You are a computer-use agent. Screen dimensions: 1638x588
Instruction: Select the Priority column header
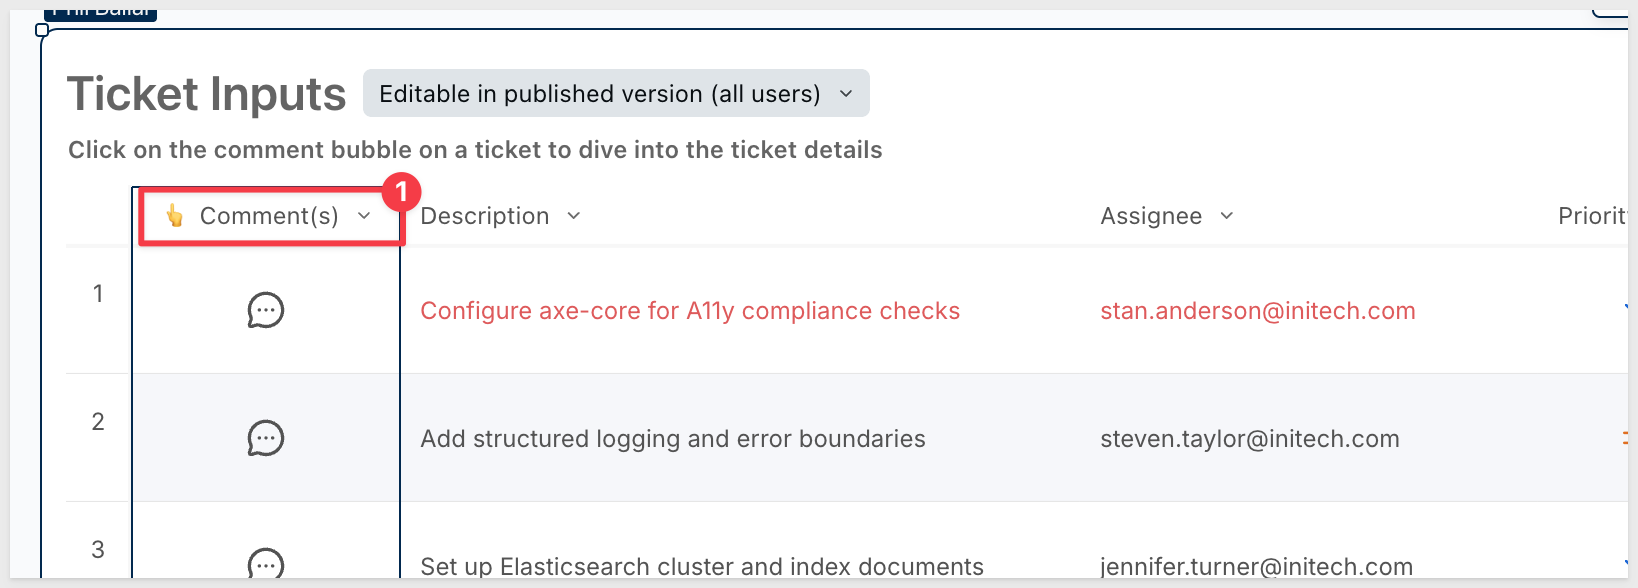[1593, 216]
